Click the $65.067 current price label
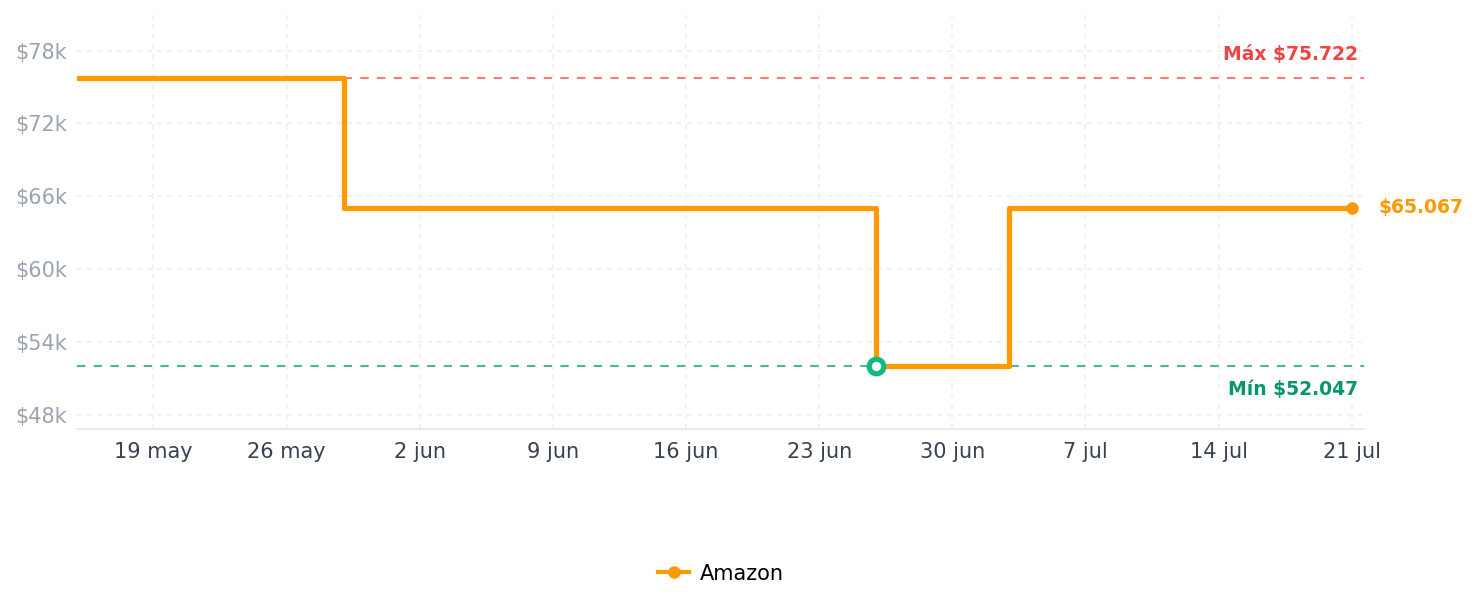The height and width of the screenshot is (607, 1479). tap(1420, 207)
